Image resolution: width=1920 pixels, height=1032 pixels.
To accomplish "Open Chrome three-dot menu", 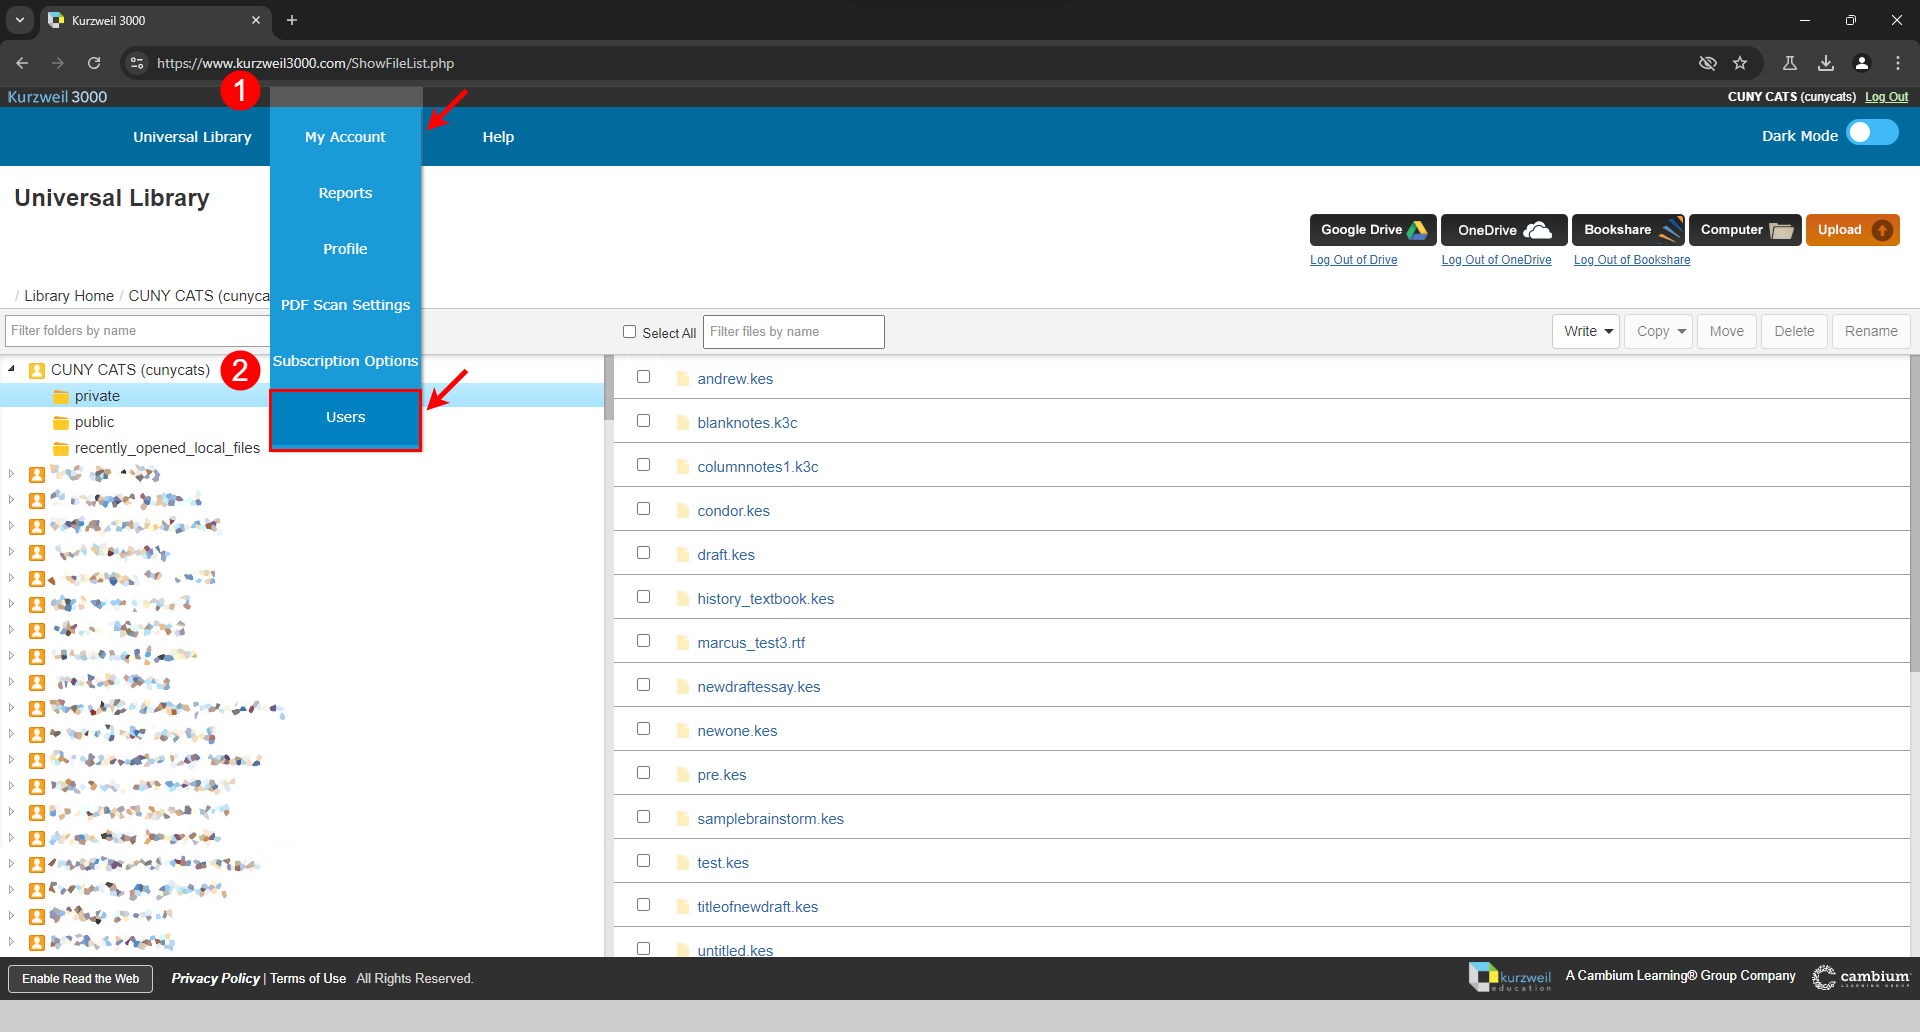I will (1898, 63).
